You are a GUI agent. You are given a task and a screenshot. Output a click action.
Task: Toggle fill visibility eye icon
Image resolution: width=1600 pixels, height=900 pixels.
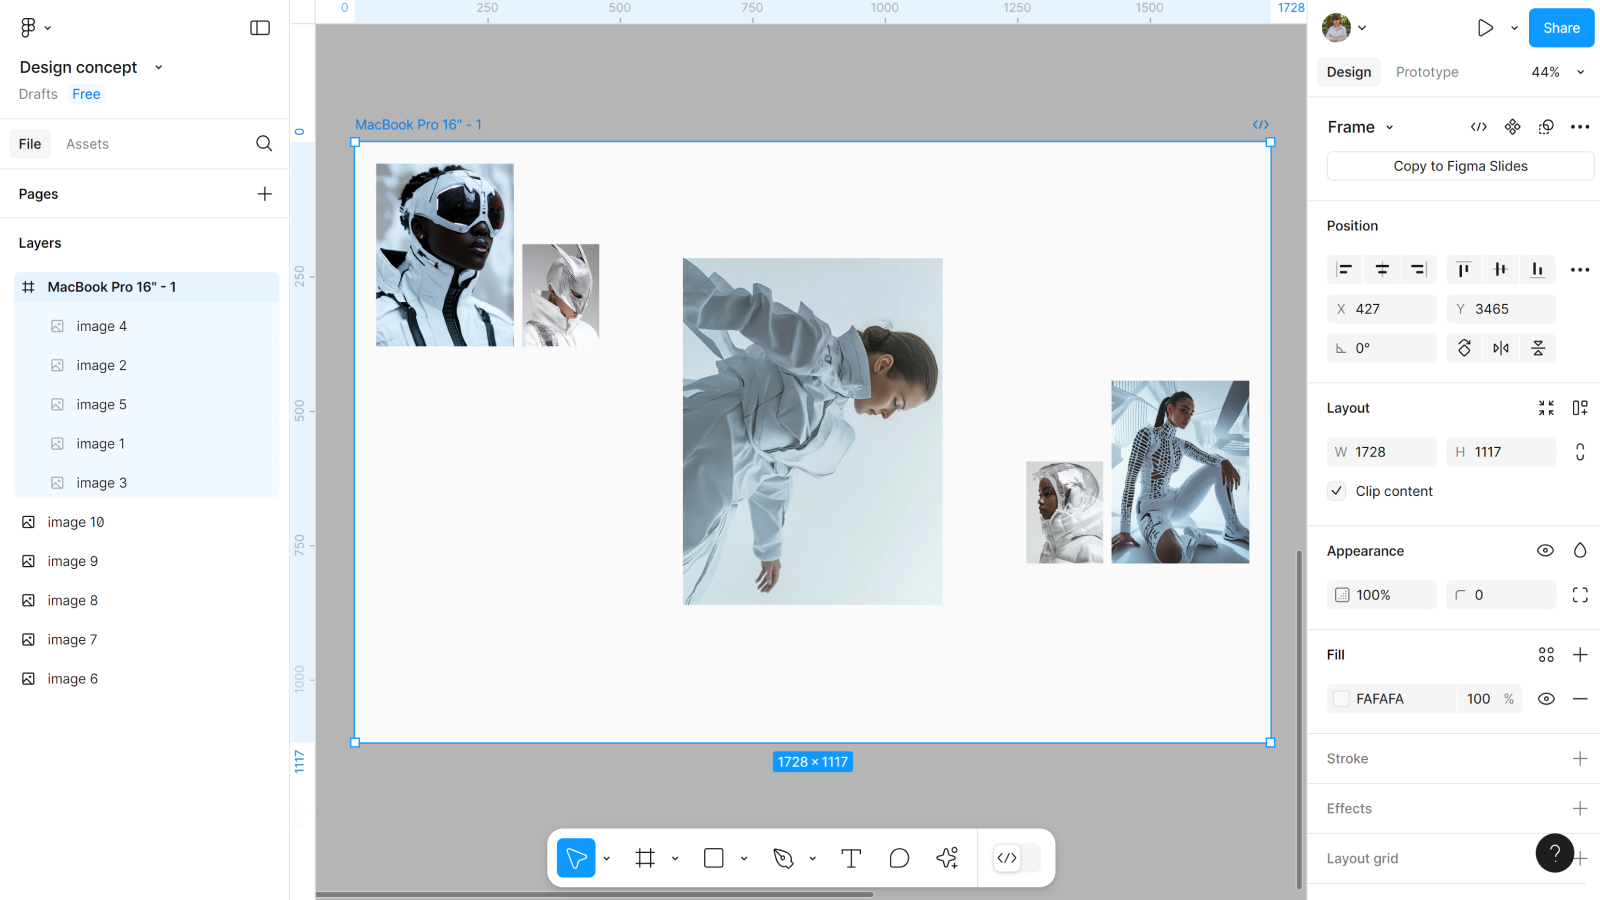pos(1546,699)
